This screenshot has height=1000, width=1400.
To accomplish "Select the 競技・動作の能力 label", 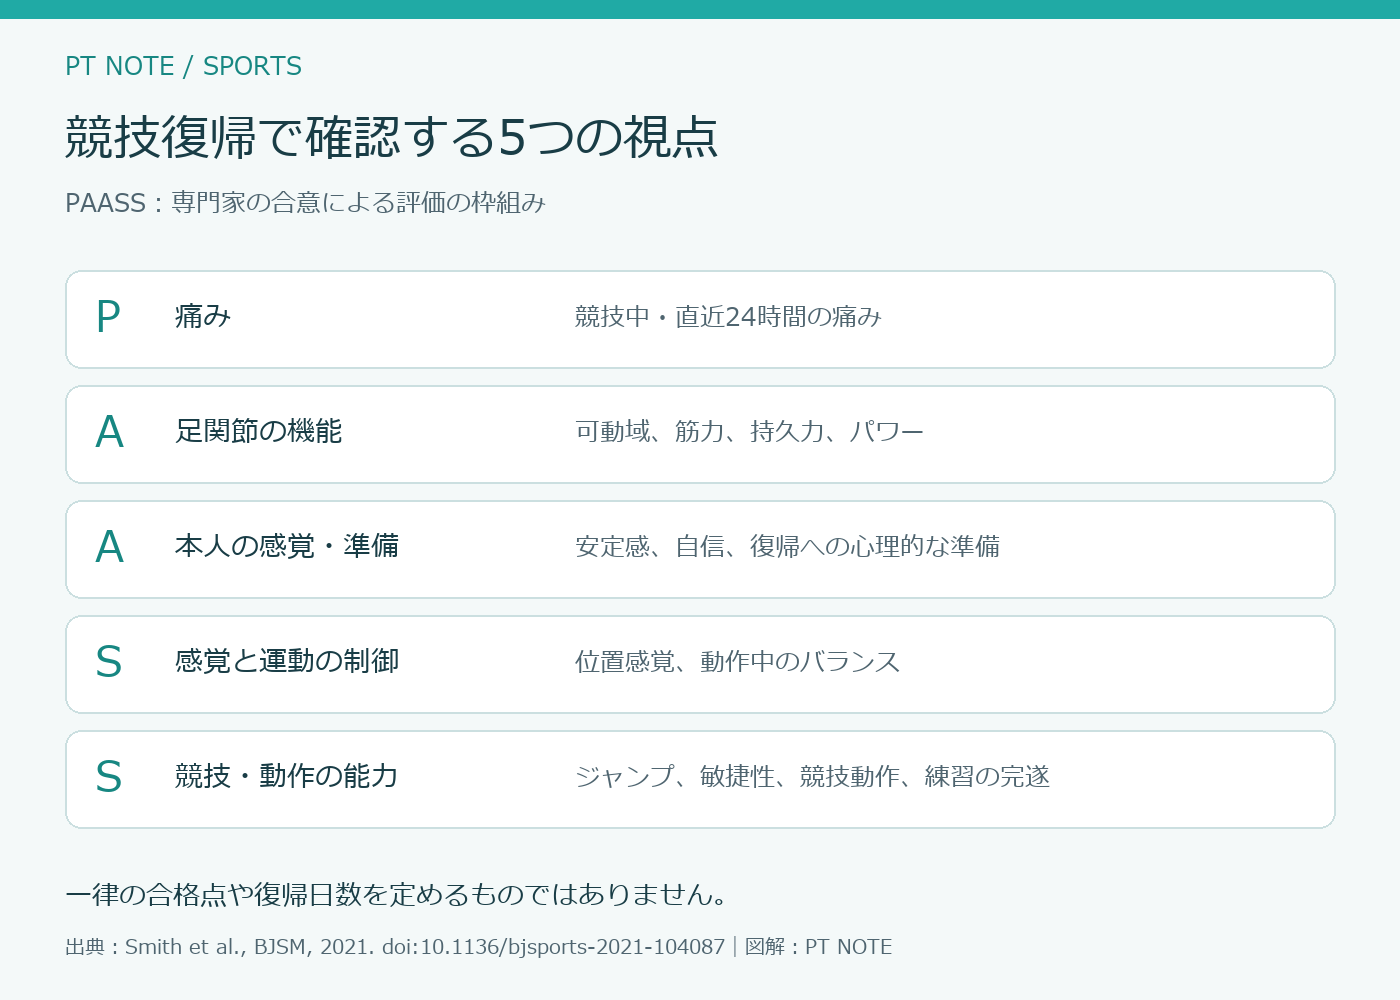I will click(287, 777).
